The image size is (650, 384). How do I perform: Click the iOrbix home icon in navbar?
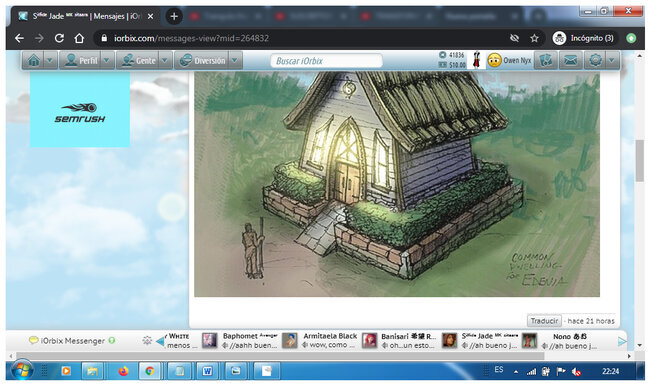click(34, 61)
